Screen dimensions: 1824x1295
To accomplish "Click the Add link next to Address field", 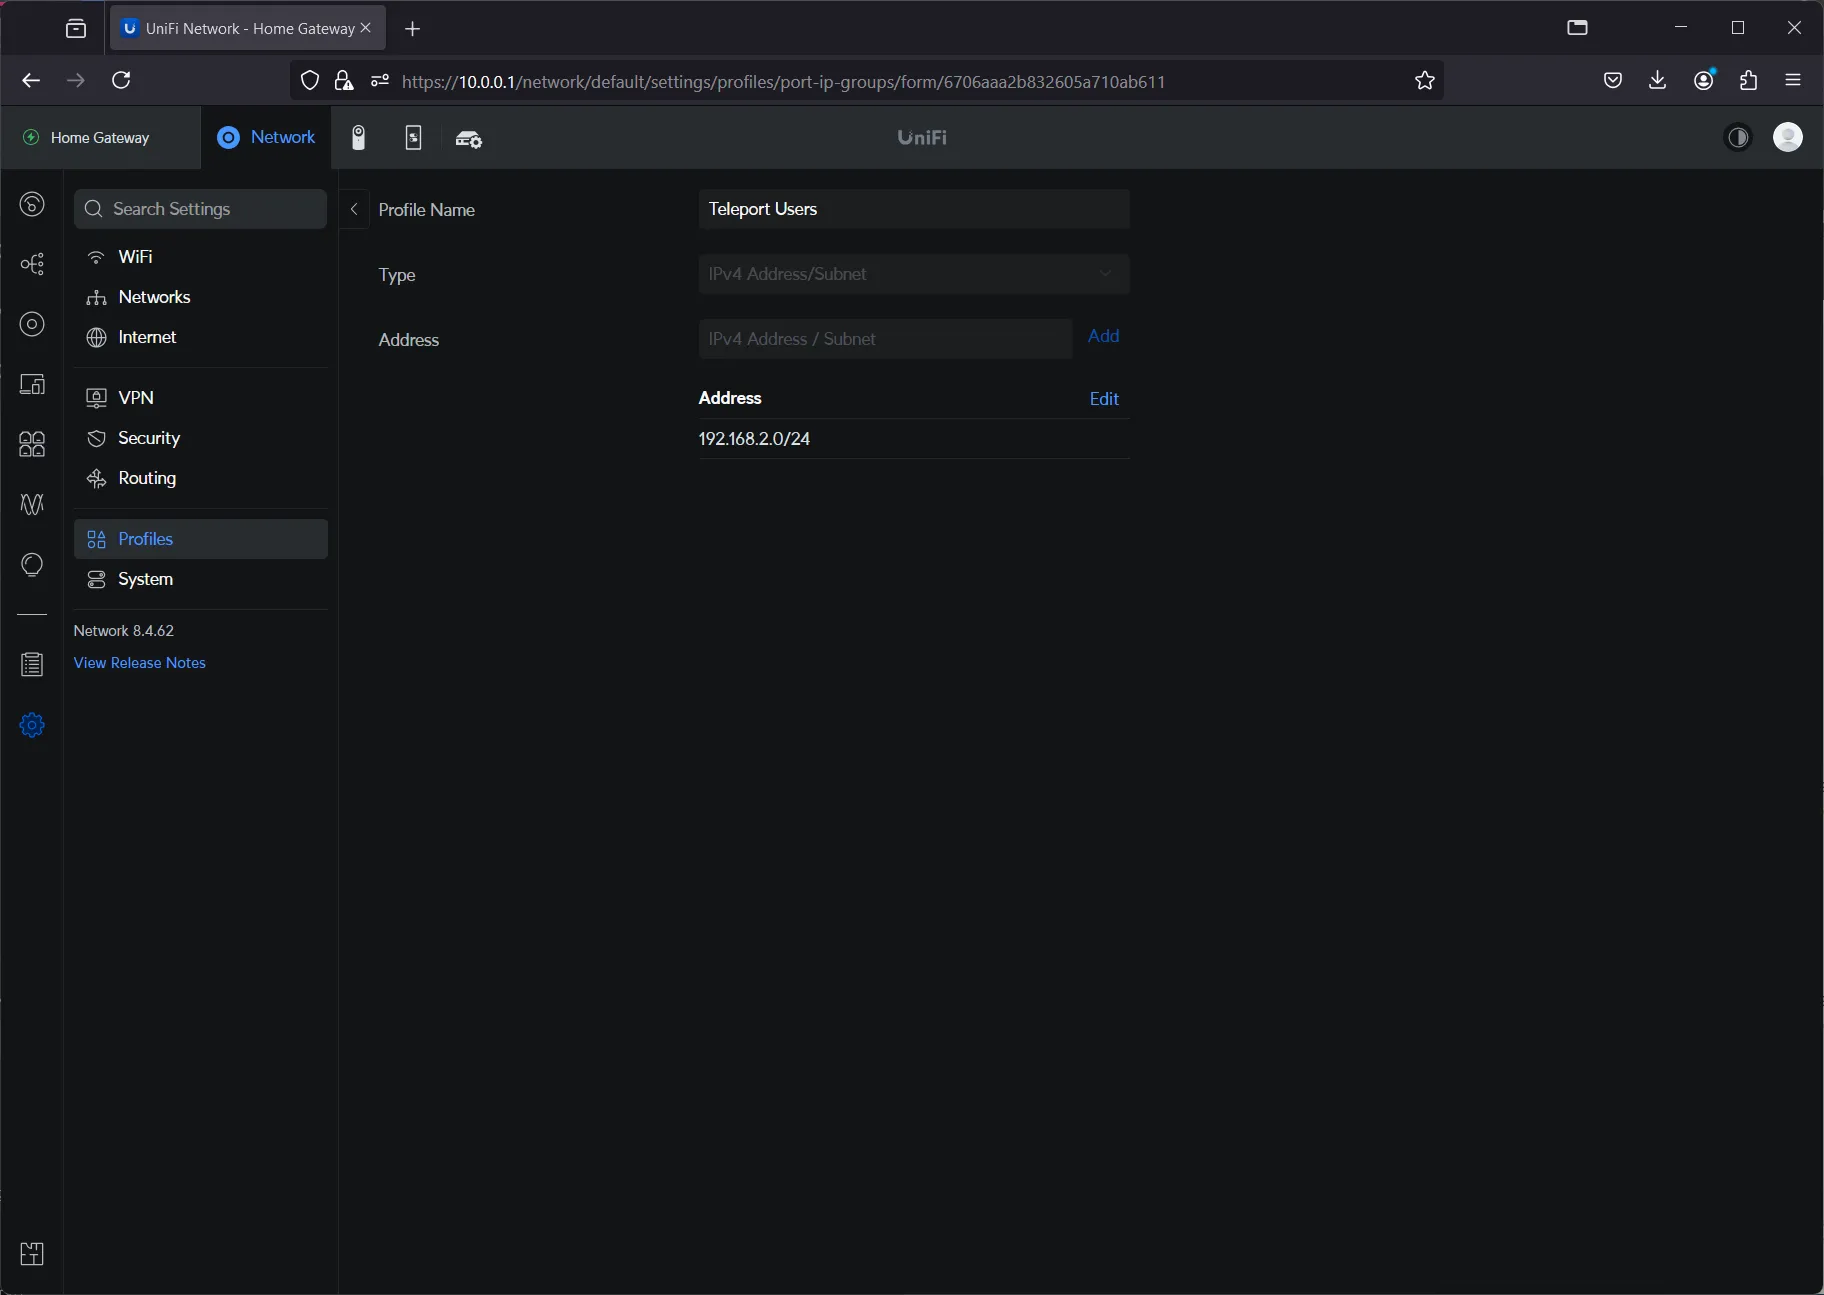I will 1103,336.
